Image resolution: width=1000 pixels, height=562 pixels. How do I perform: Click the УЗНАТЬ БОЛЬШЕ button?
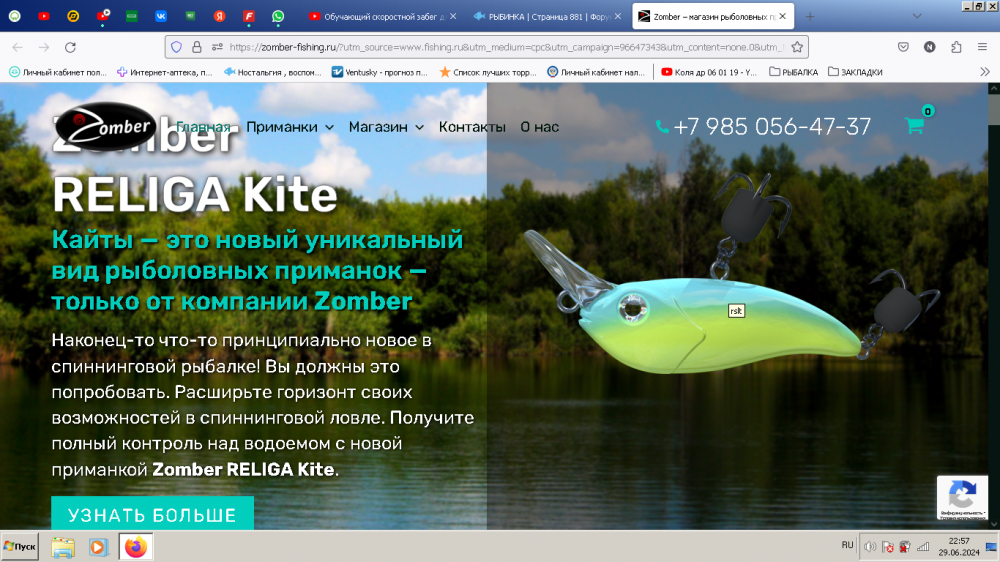pyautogui.click(x=152, y=515)
